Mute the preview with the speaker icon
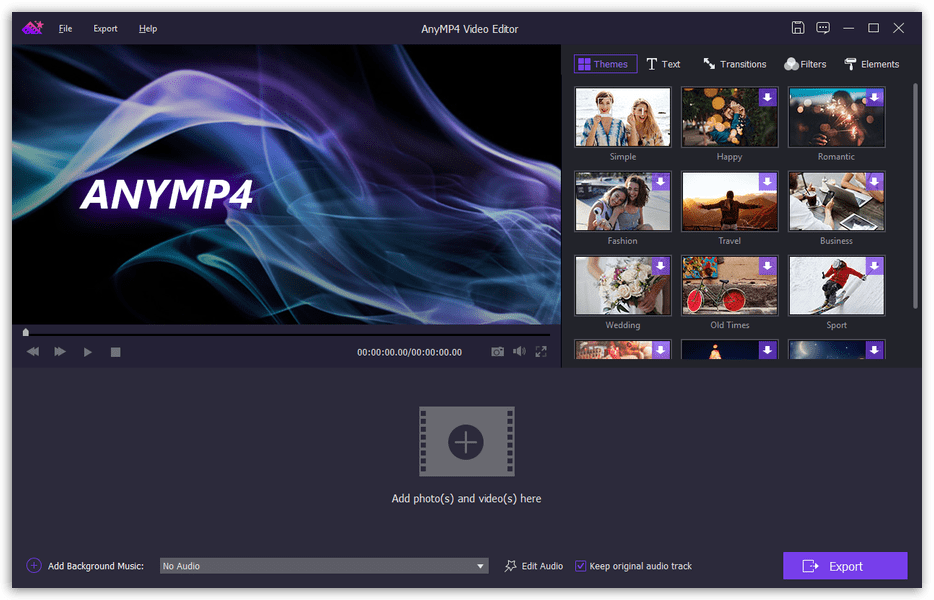The image size is (934, 600). (519, 351)
